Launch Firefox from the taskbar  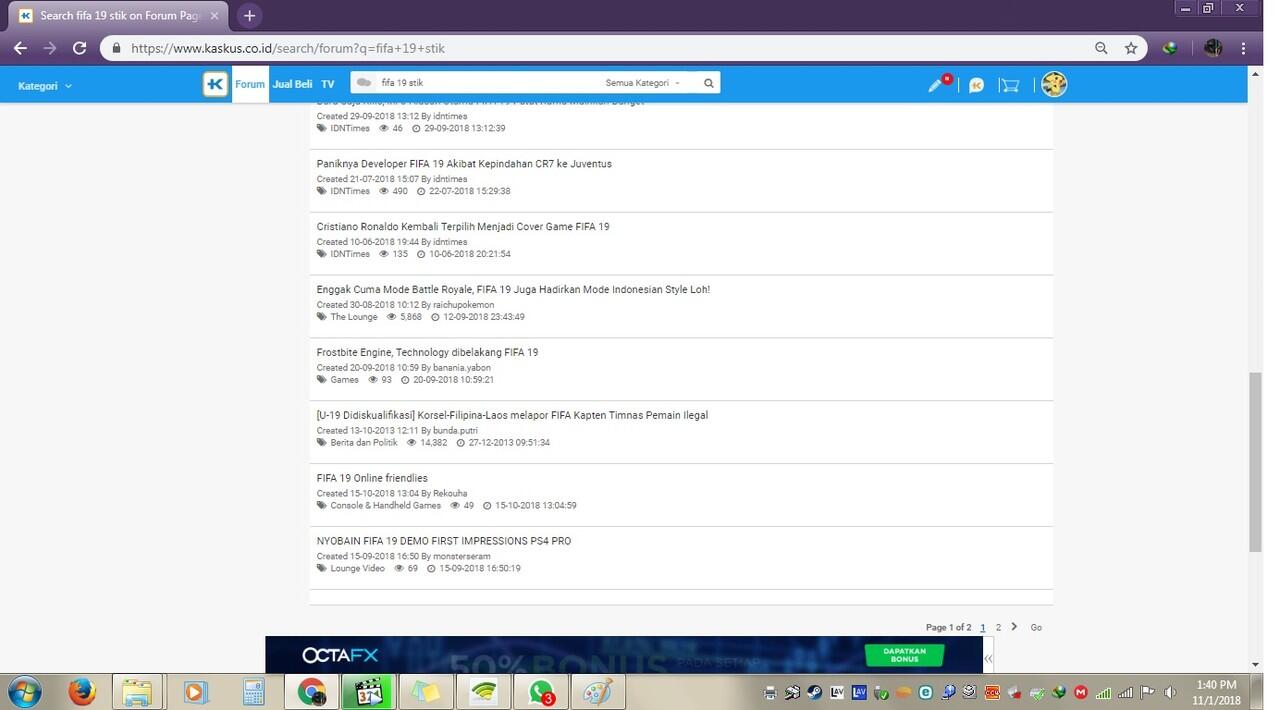(82, 691)
